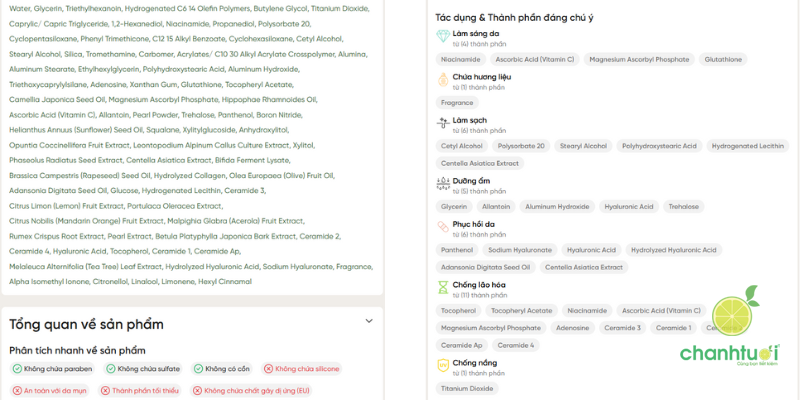Collapse the Tổng quan về sản phẩm section

coord(369,321)
